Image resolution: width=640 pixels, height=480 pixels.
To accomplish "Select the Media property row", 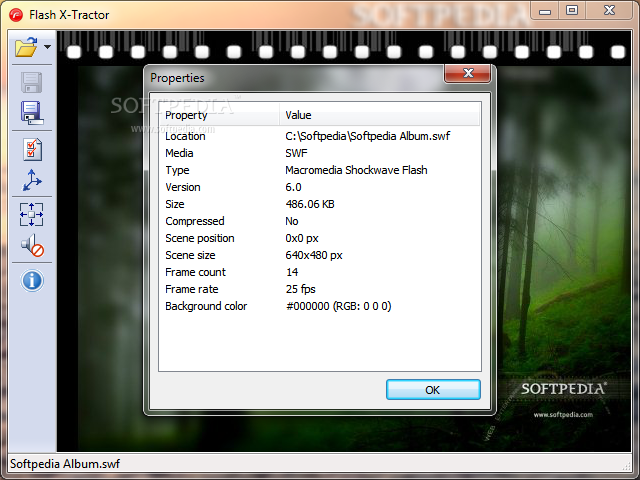I will click(320, 153).
